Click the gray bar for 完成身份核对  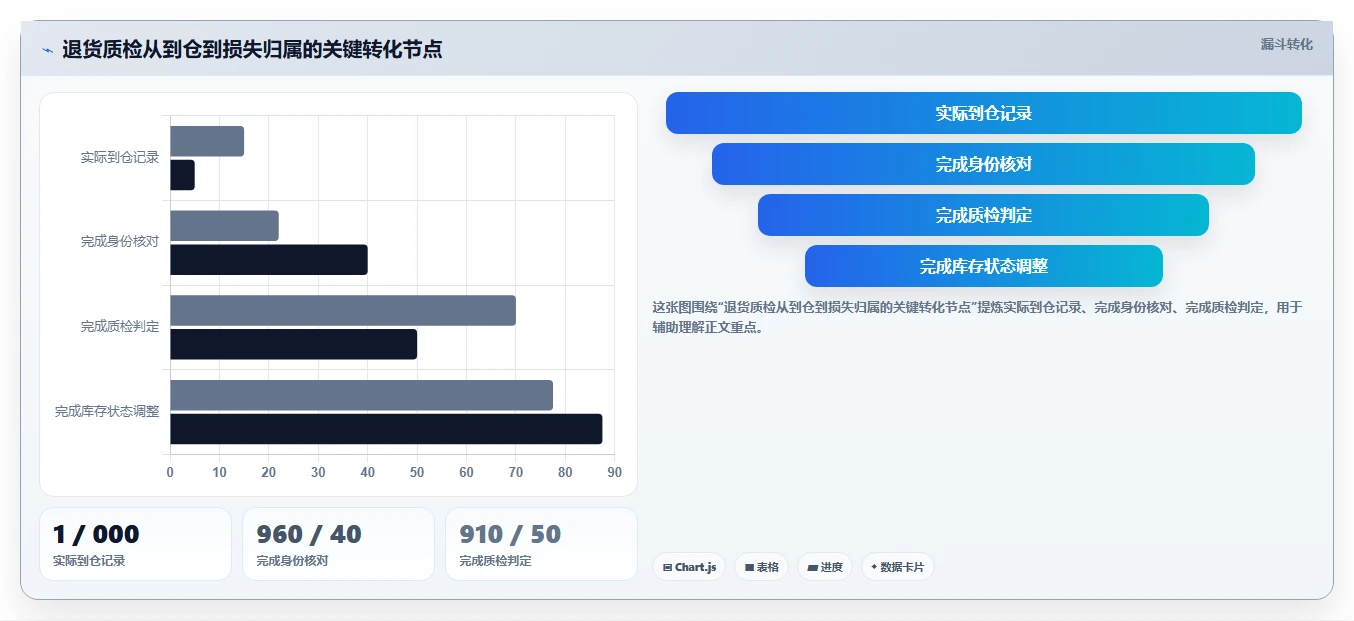coord(224,226)
